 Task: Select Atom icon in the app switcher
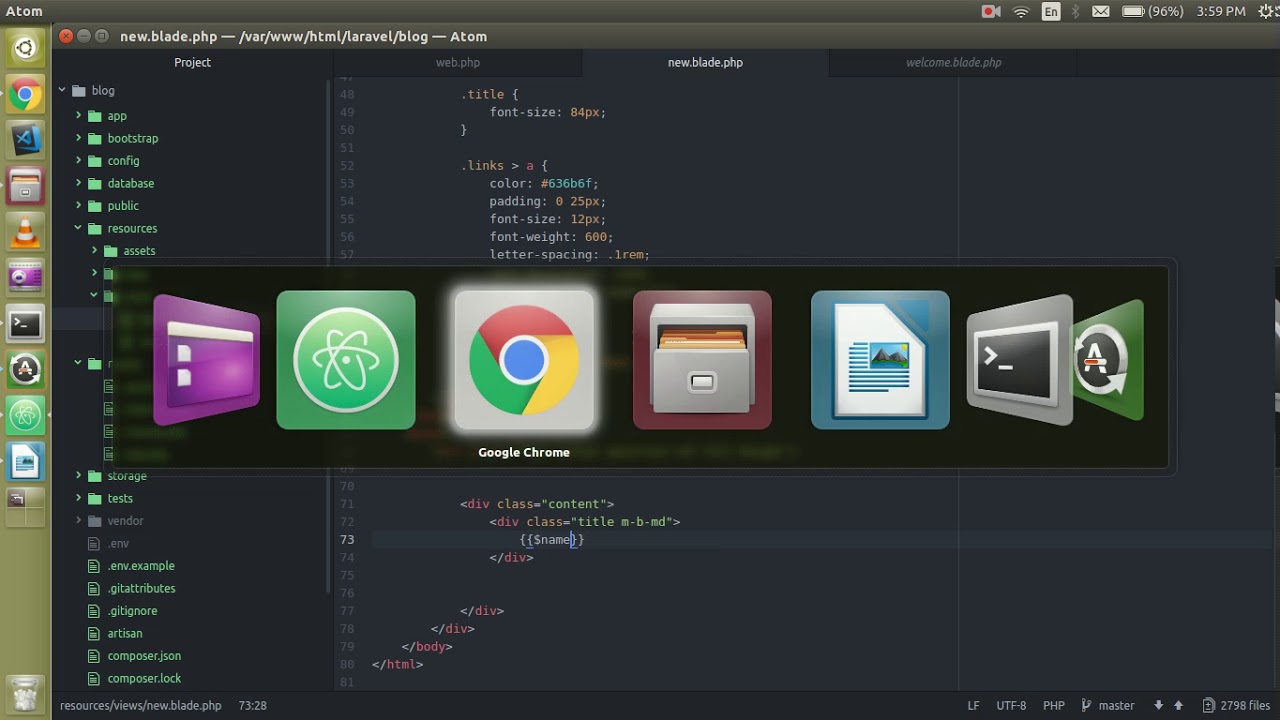click(x=346, y=360)
